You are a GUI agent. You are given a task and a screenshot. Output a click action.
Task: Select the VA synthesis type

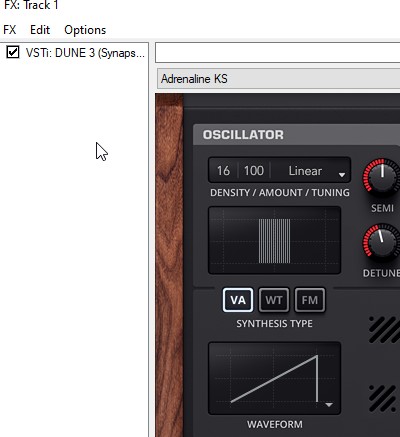[x=238, y=300]
